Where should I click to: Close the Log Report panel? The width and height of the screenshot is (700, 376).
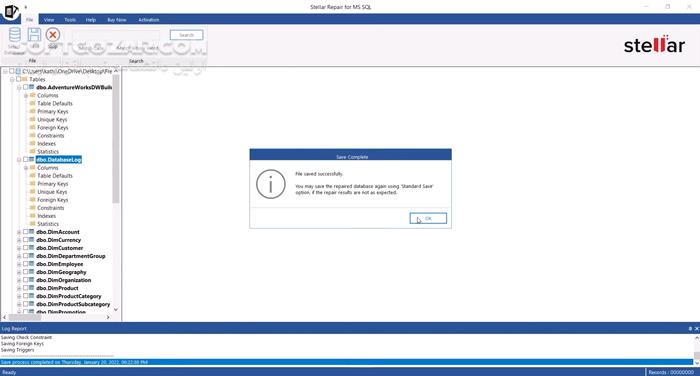(x=696, y=329)
